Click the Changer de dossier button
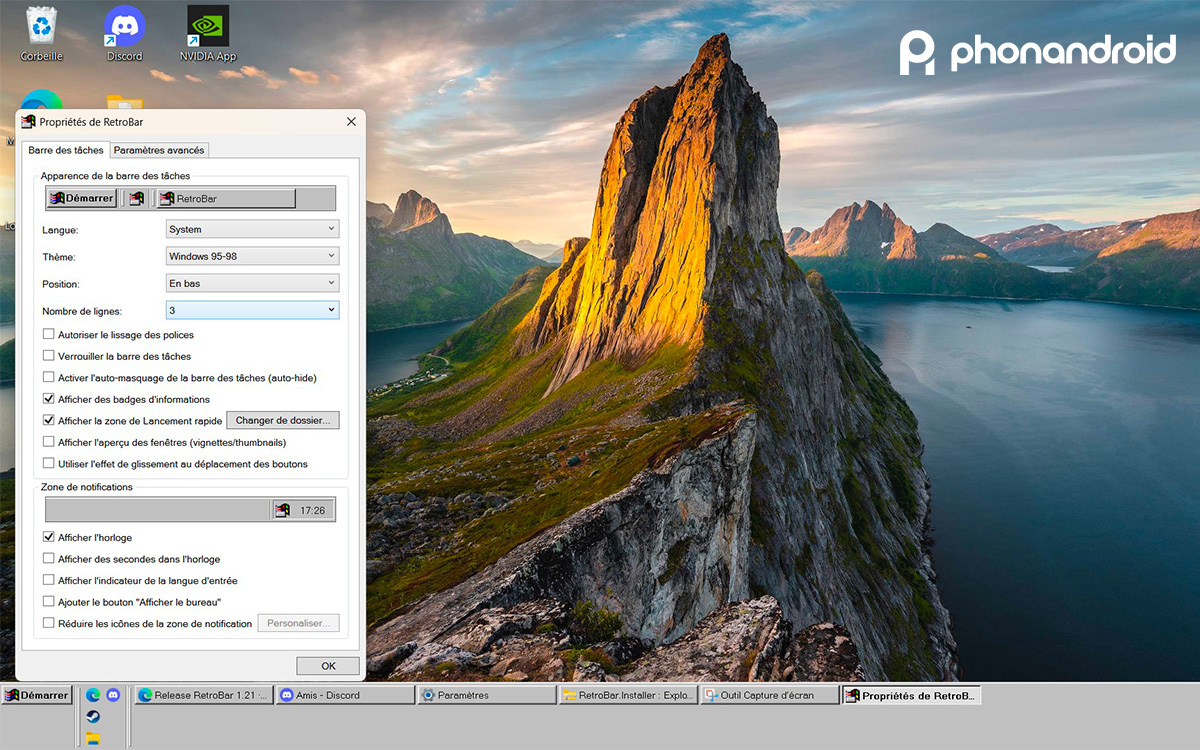The image size is (1200, 750). [x=283, y=420]
